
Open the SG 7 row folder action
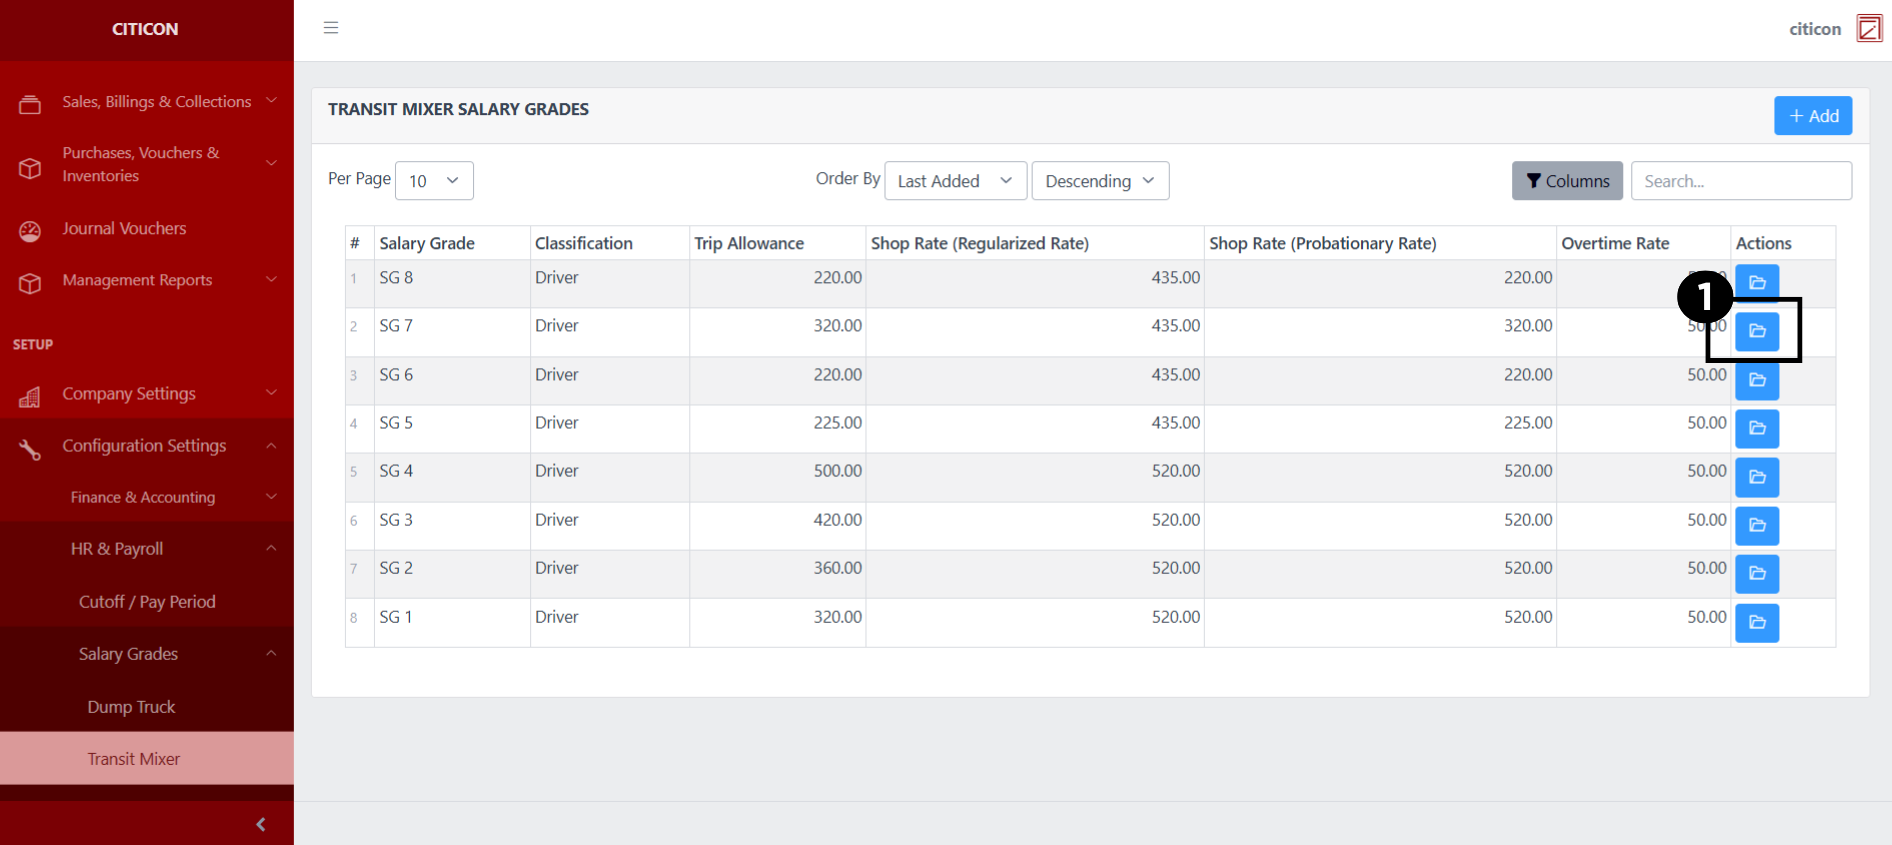coord(1757,331)
